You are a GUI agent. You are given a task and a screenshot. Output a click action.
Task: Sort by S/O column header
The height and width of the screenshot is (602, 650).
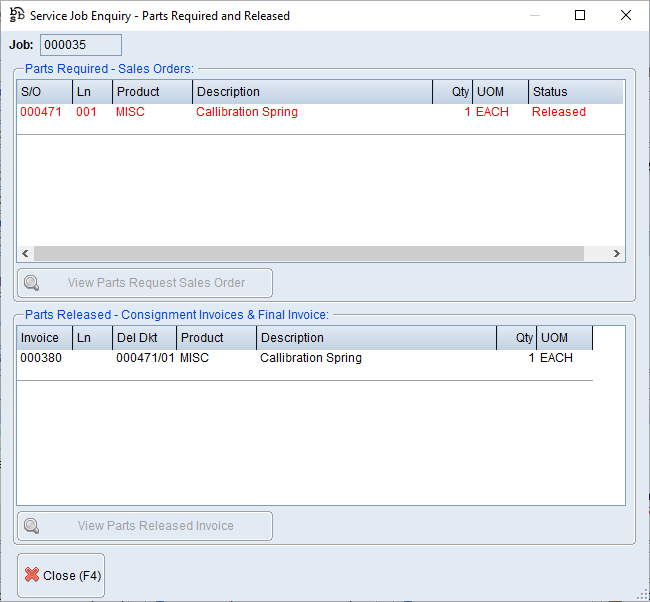tap(44, 92)
